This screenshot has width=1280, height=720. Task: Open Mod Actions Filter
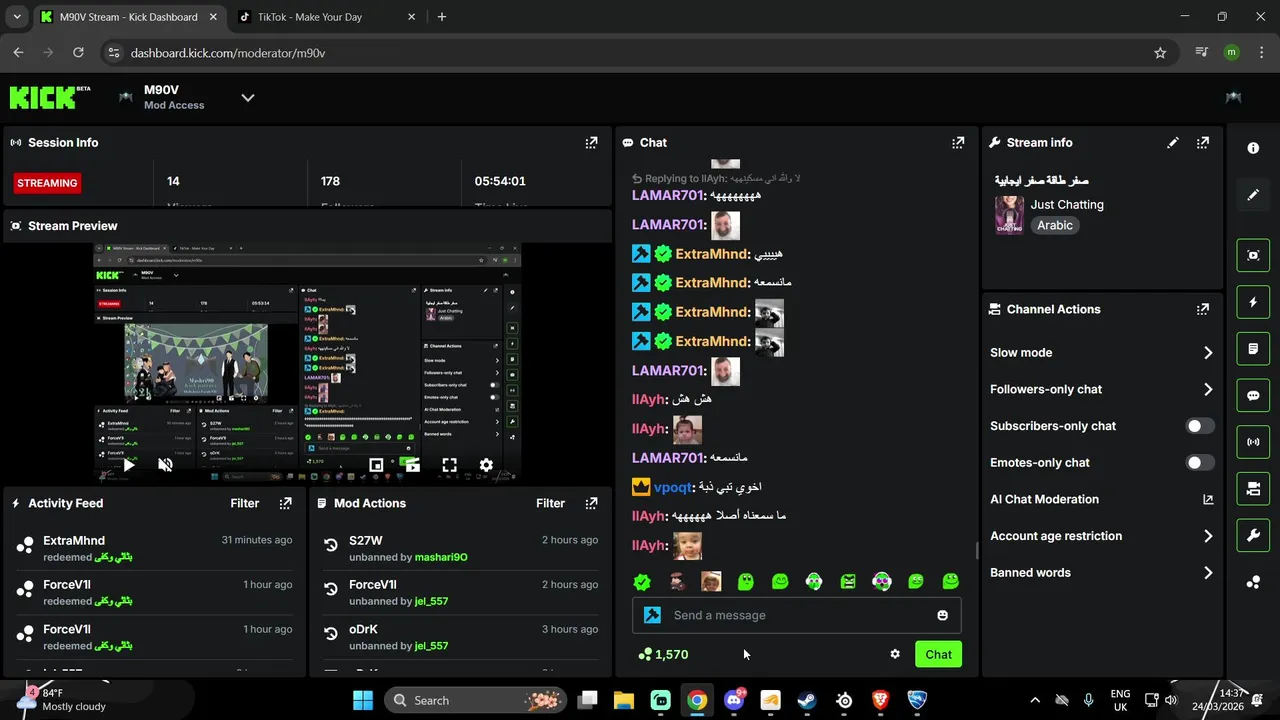point(550,503)
